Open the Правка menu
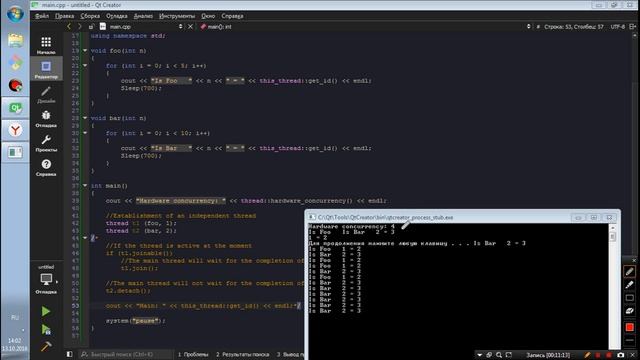640x360 pixels. (x=64, y=16)
